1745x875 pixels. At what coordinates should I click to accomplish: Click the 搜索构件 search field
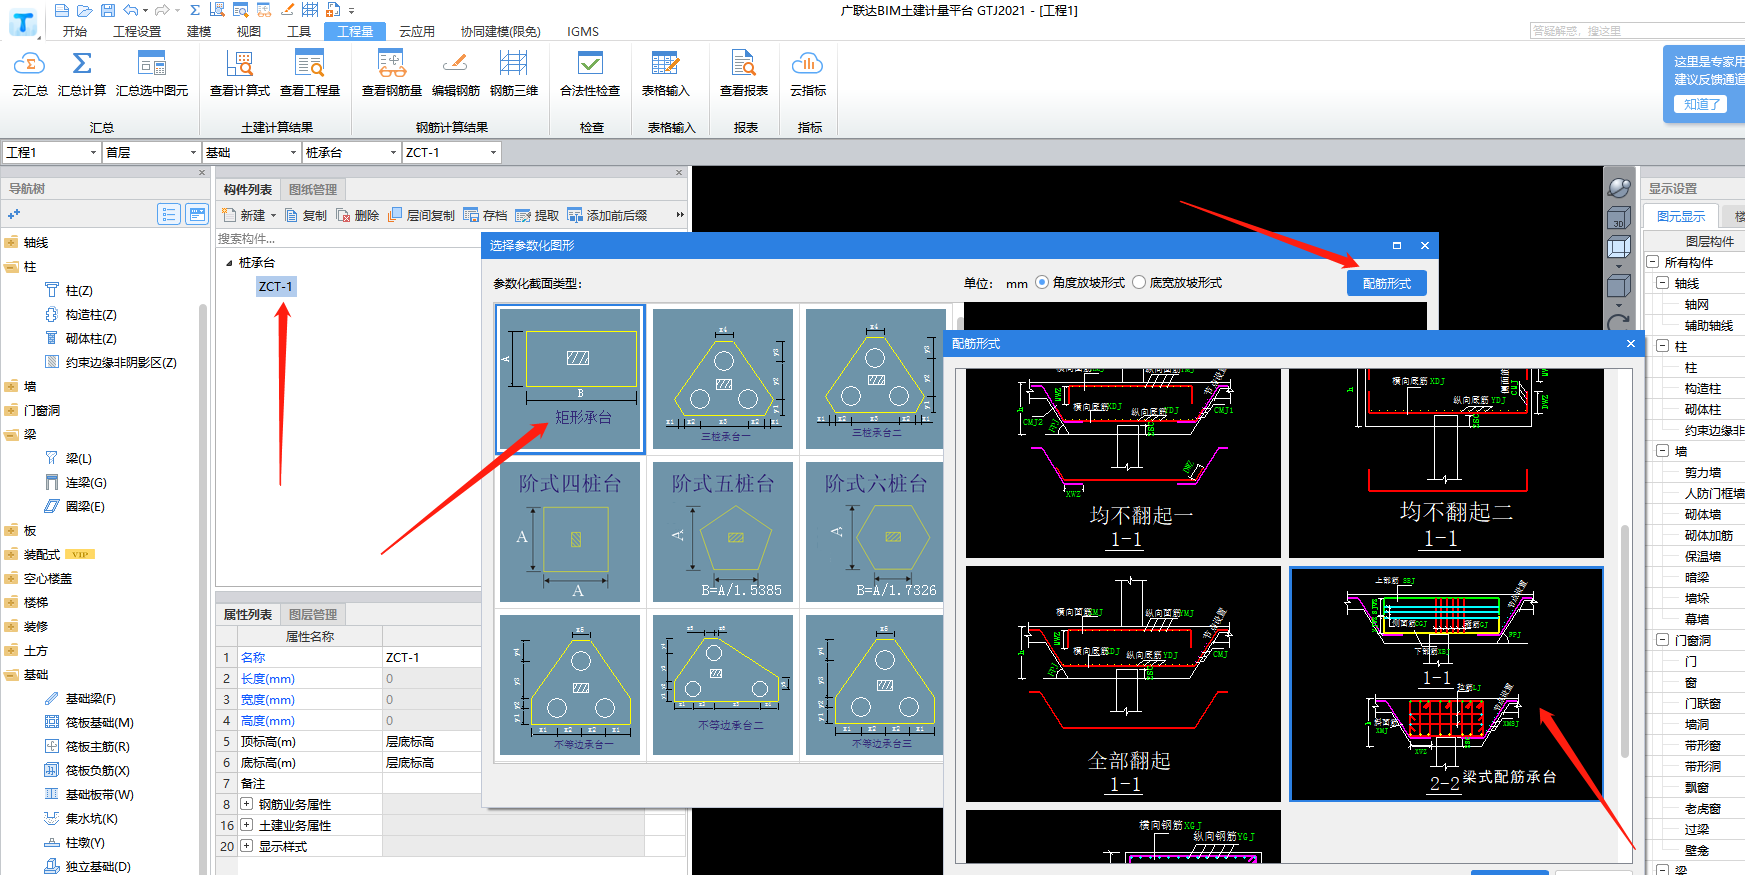348,238
